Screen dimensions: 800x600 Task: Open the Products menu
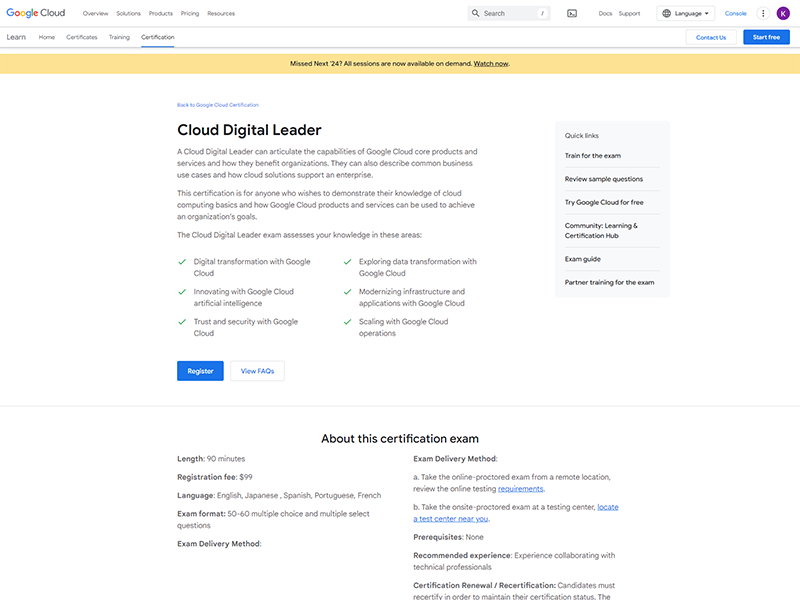point(161,13)
